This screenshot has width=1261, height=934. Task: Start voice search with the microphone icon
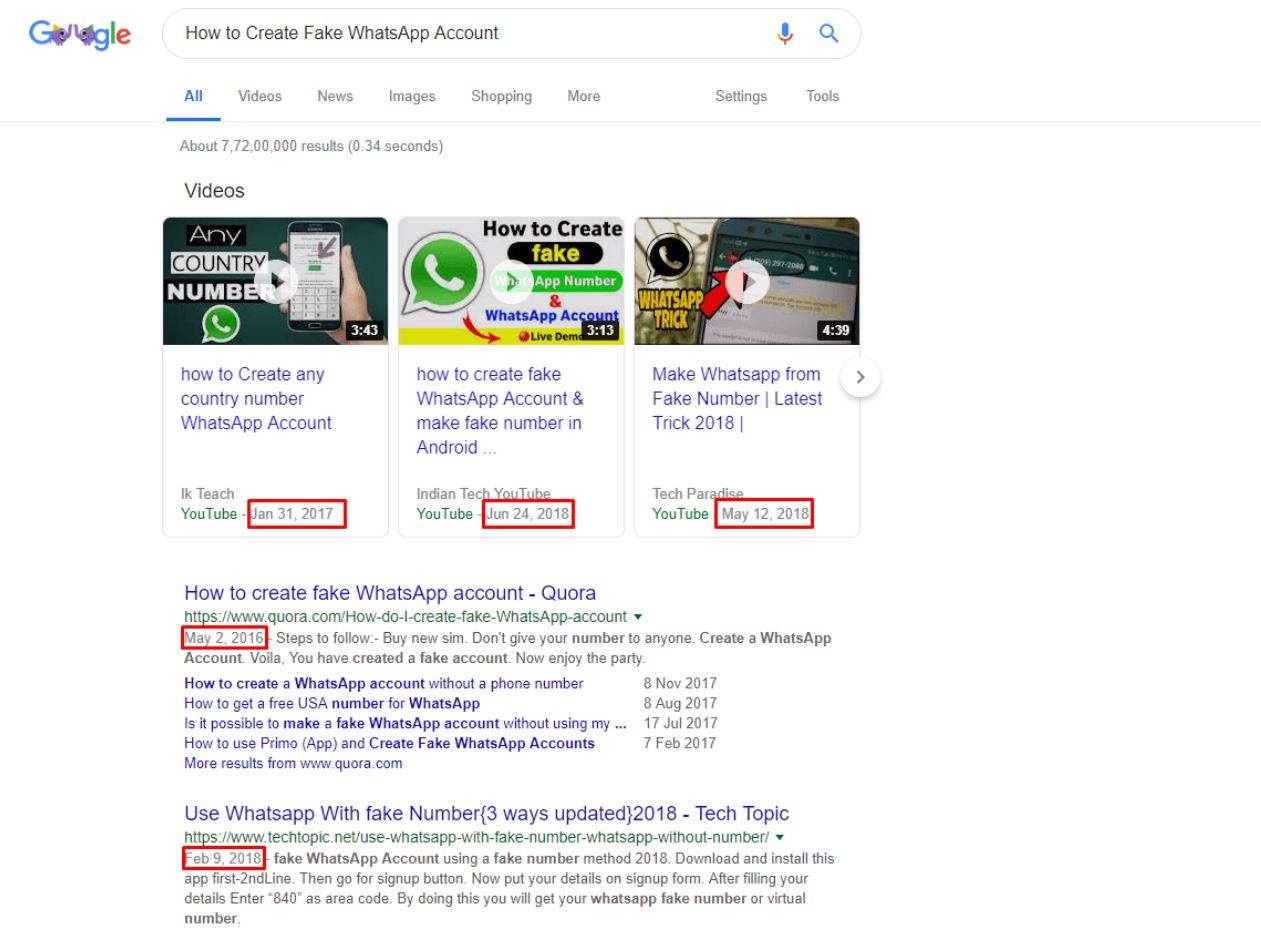click(x=786, y=33)
